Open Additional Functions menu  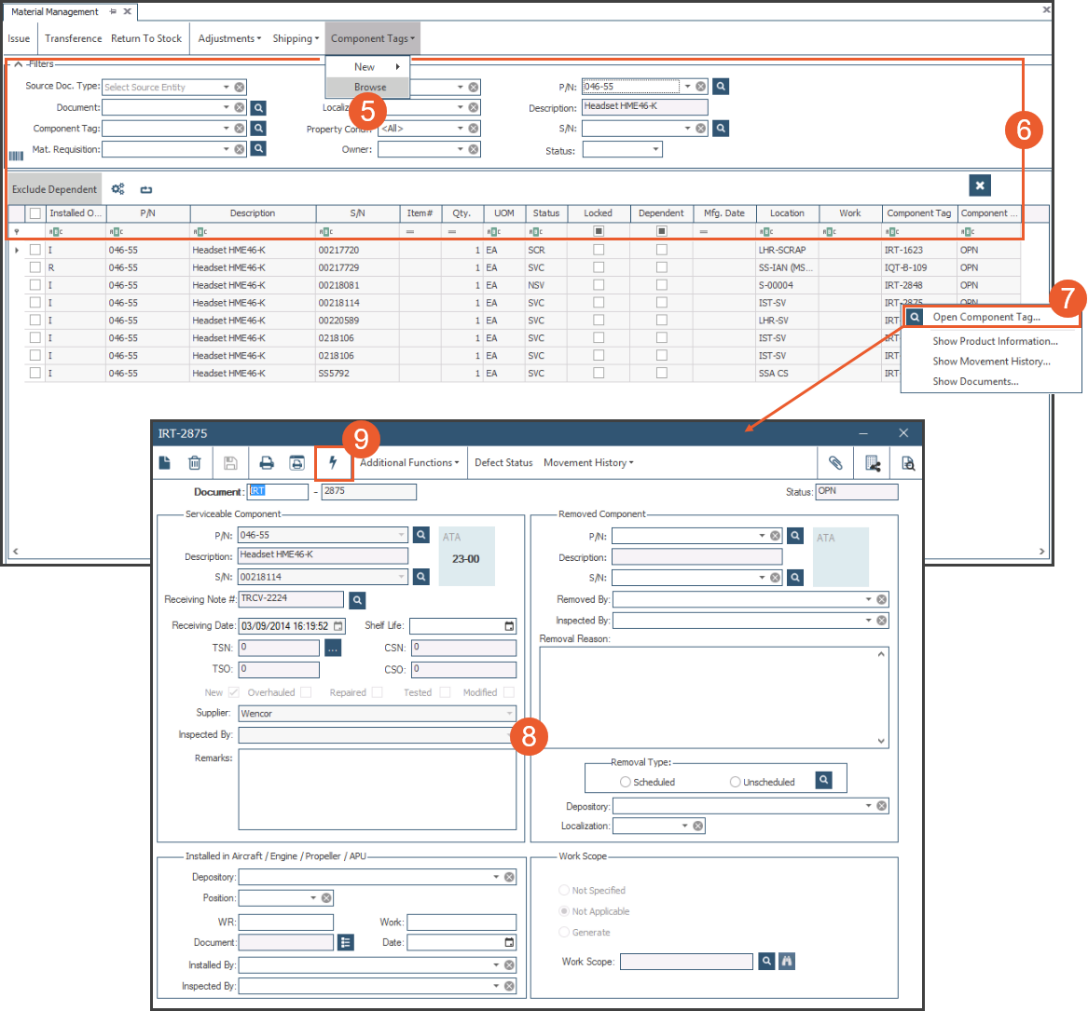[x=409, y=463]
